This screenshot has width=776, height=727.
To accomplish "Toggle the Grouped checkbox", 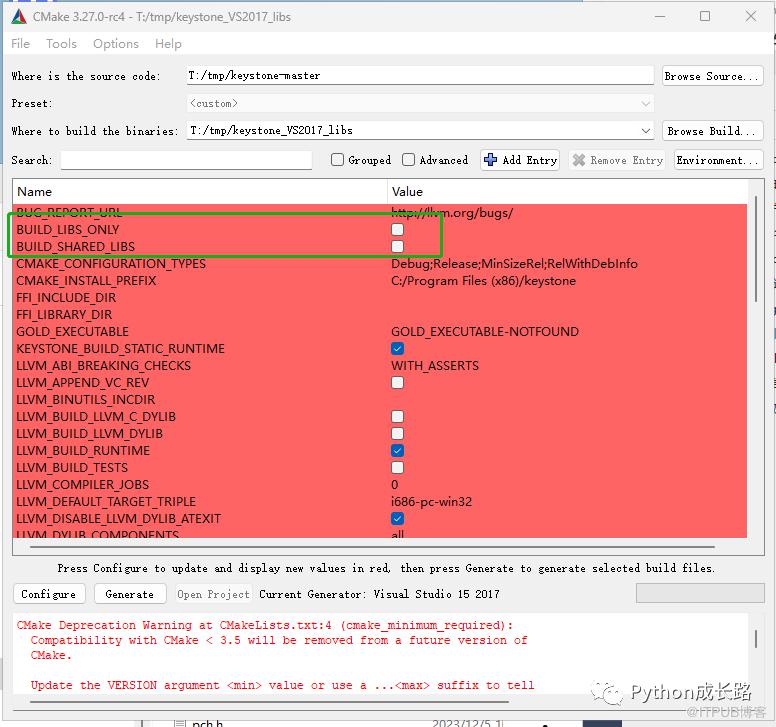I will tap(338, 160).
